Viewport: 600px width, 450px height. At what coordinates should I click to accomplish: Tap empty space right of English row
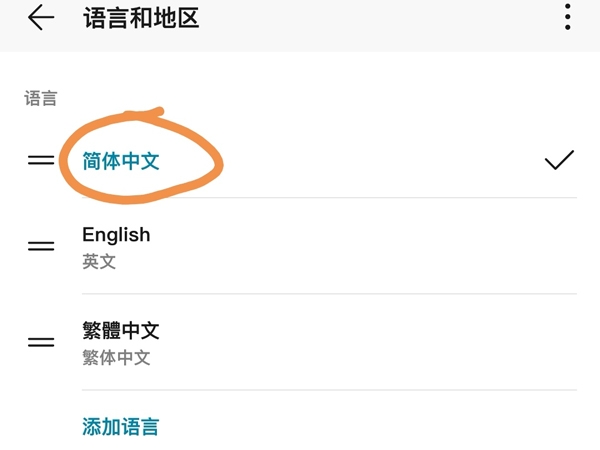400,246
